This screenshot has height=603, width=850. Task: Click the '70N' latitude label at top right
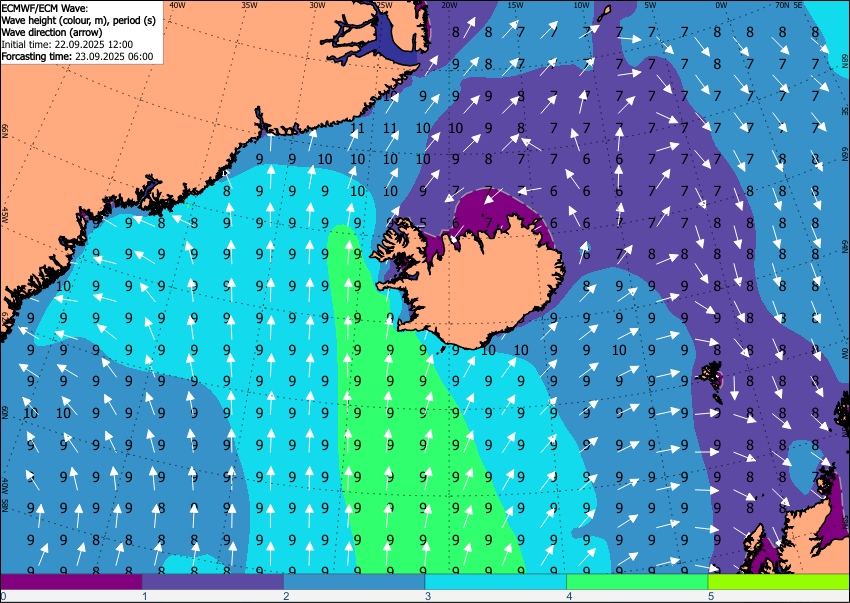tap(782, 5)
